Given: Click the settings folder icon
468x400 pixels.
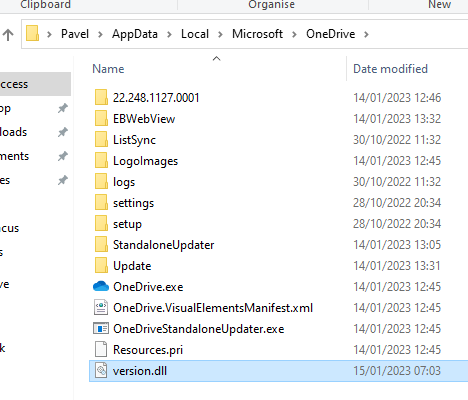Looking at the screenshot, I should pos(101,202).
